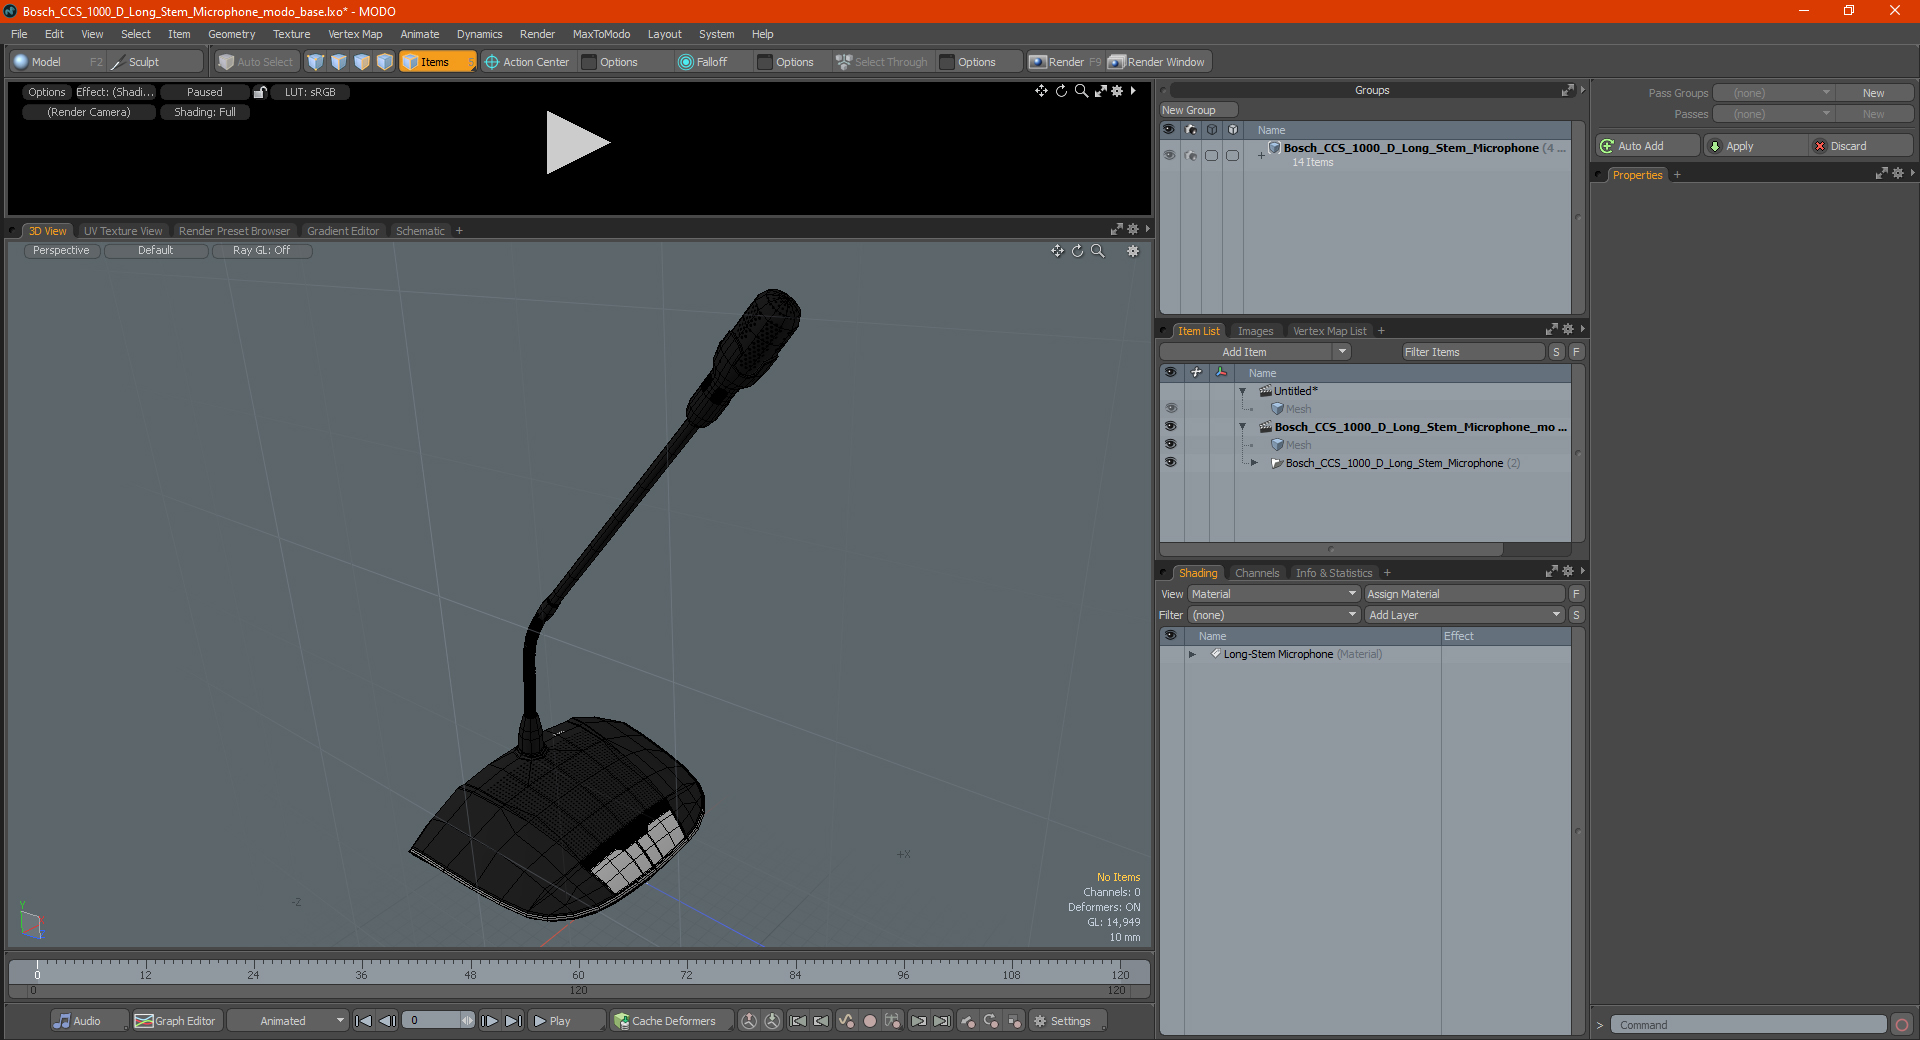1920x1040 pixels.
Task: Open the Texture menu
Action: [291, 34]
